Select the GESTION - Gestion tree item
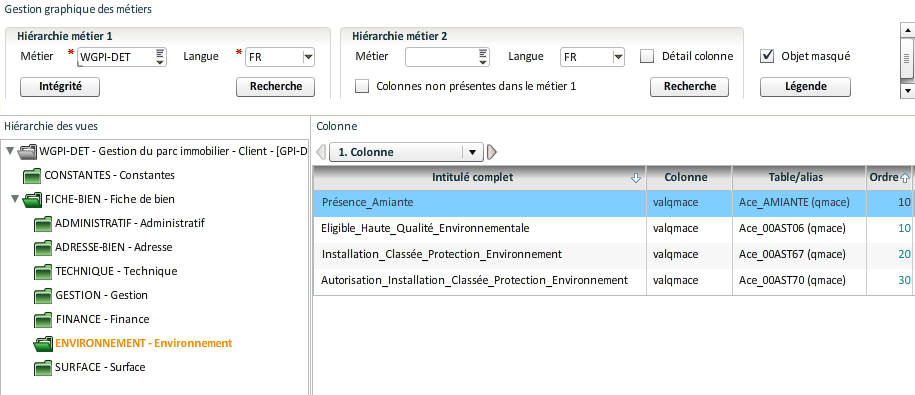 point(102,295)
